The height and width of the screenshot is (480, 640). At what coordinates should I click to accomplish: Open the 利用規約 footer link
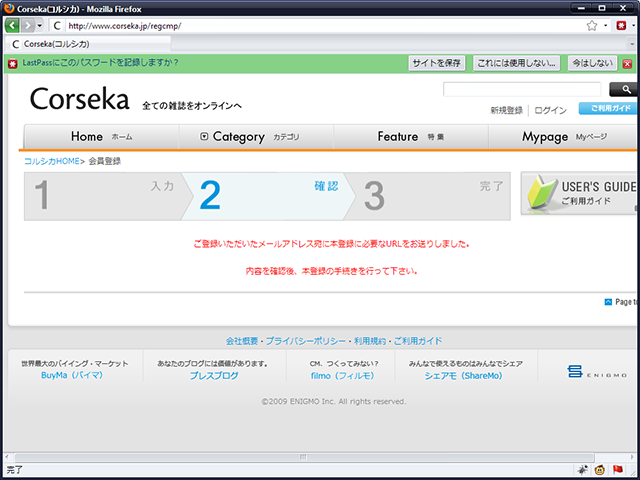[x=369, y=341]
